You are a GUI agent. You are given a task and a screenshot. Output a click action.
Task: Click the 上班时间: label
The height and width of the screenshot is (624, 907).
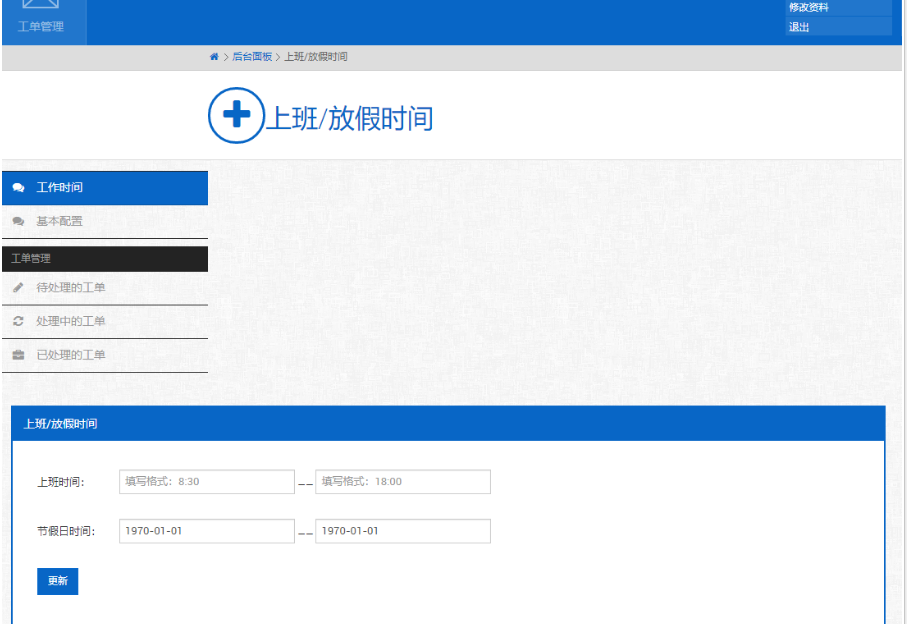[61, 482]
